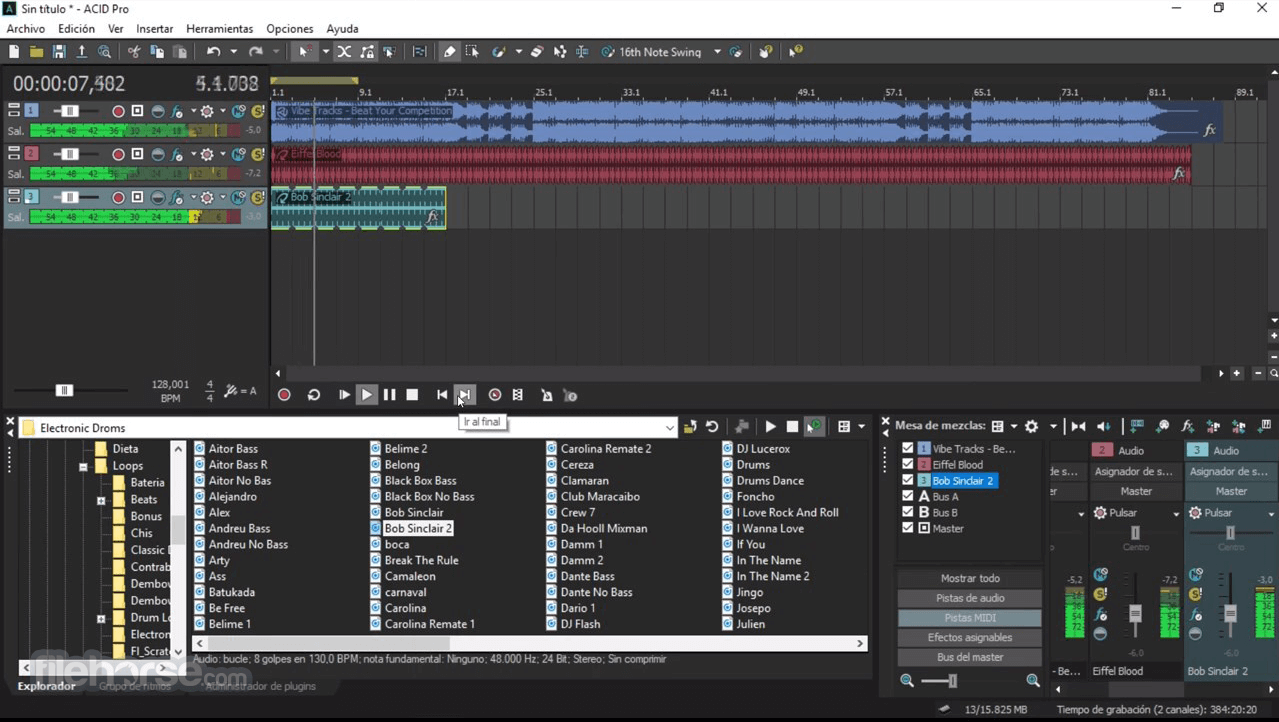This screenshot has width=1279, height=722.
Task: Mute track 3 with its M icon
Action: [x=239, y=197]
